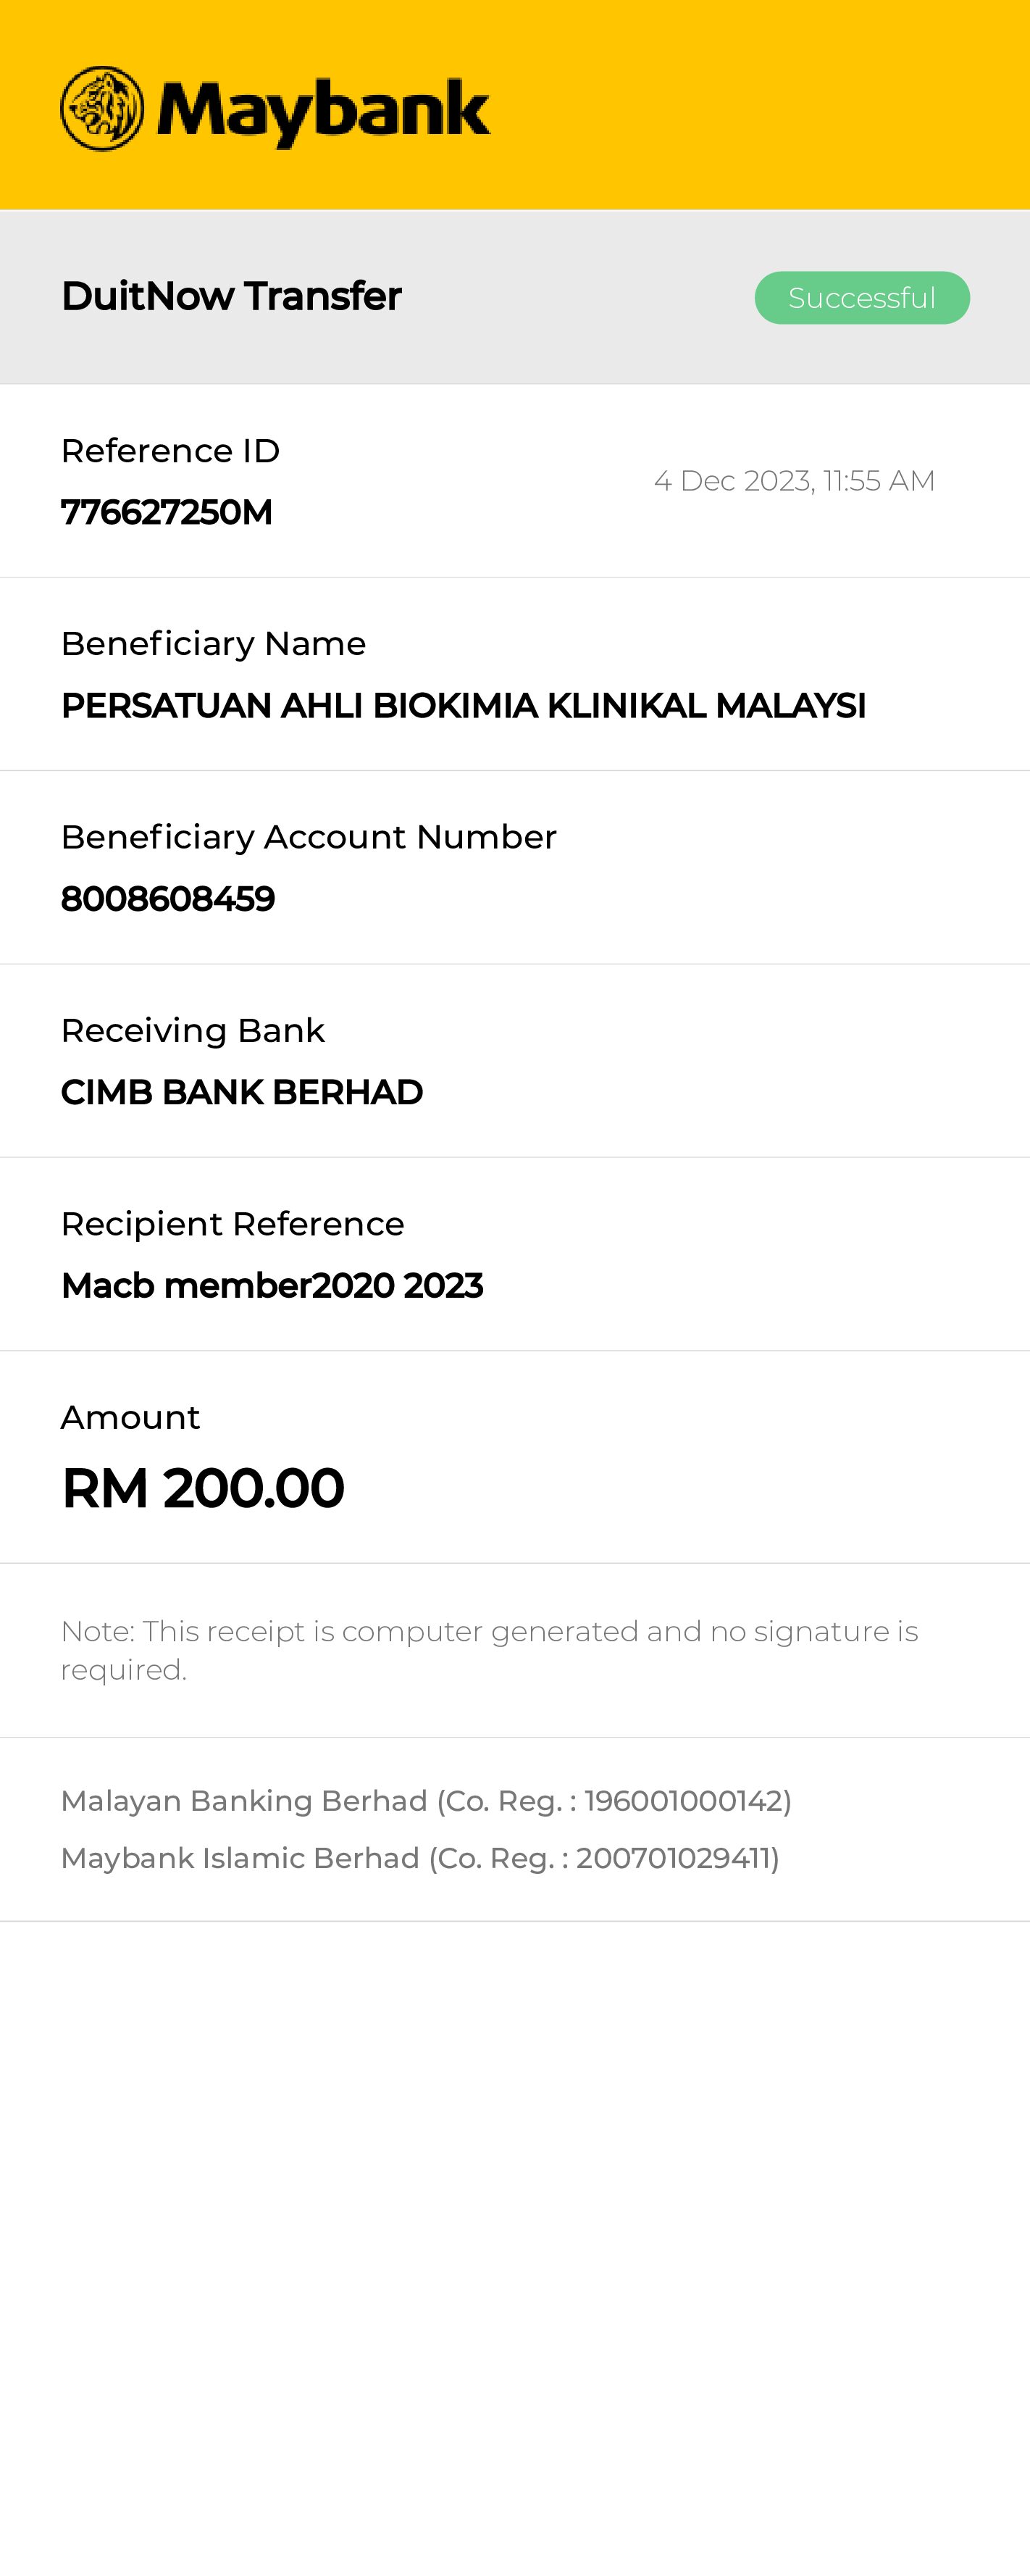Select the Macb member2020 2023 reference
Viewport: 1030px width, 2576px height.
(x=272, y=1286)
